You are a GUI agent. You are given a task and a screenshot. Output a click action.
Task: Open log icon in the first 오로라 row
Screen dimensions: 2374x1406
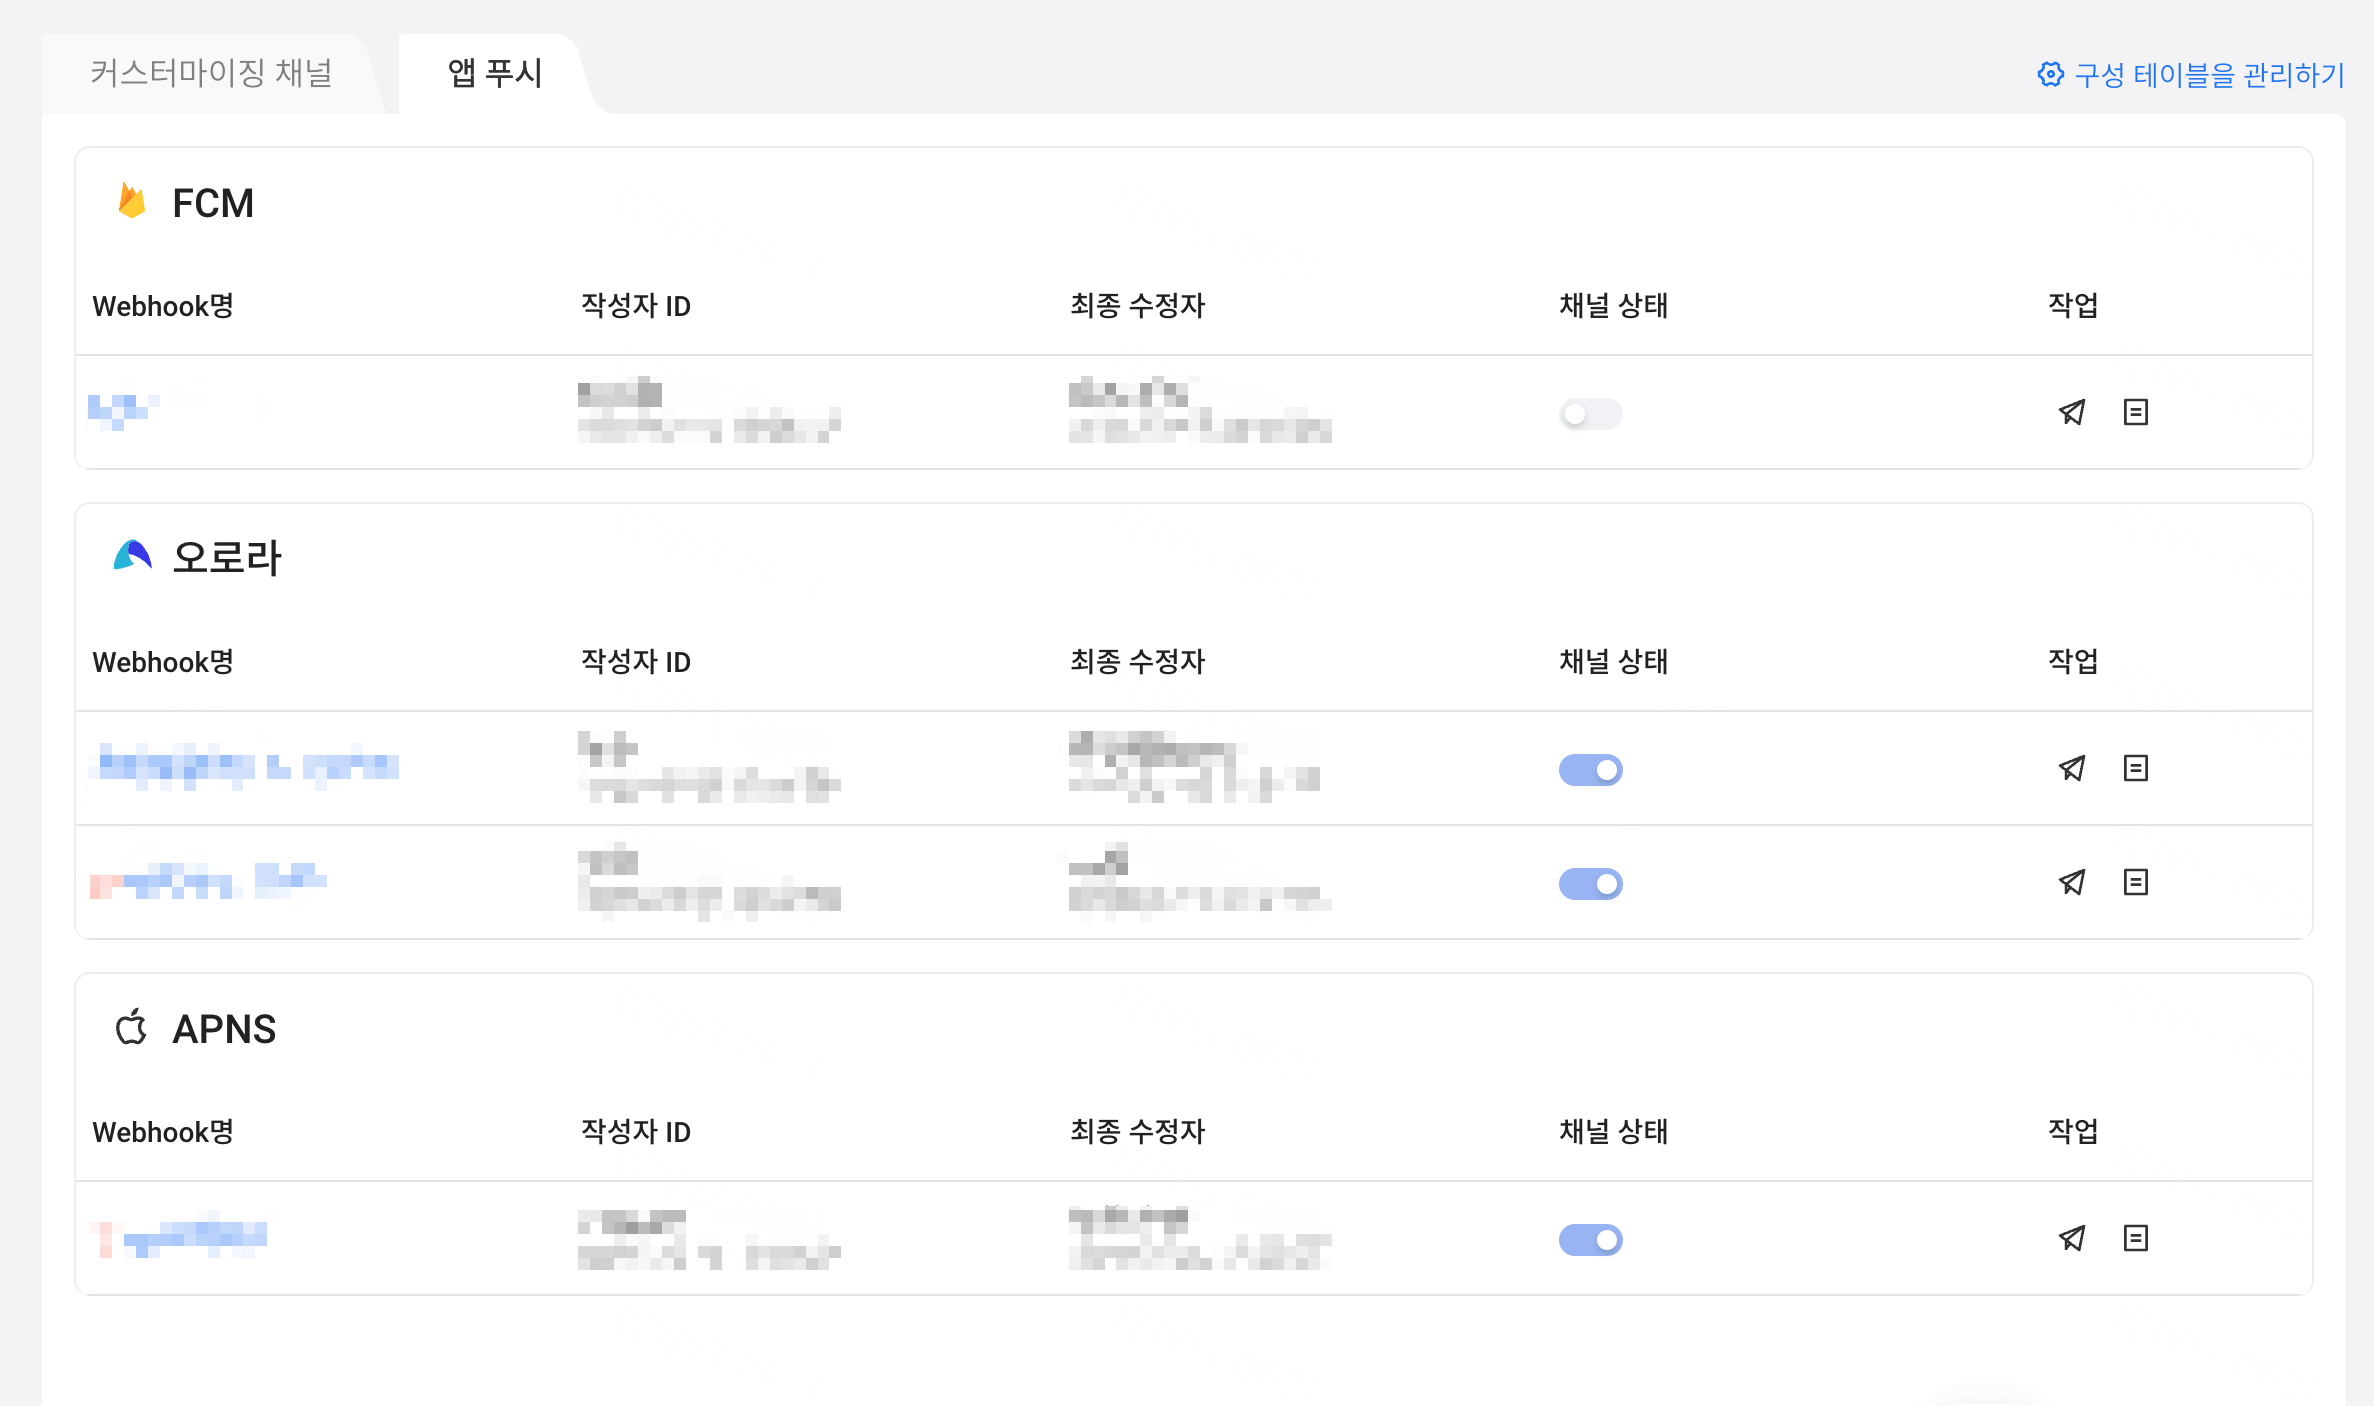coord(2135,768)
